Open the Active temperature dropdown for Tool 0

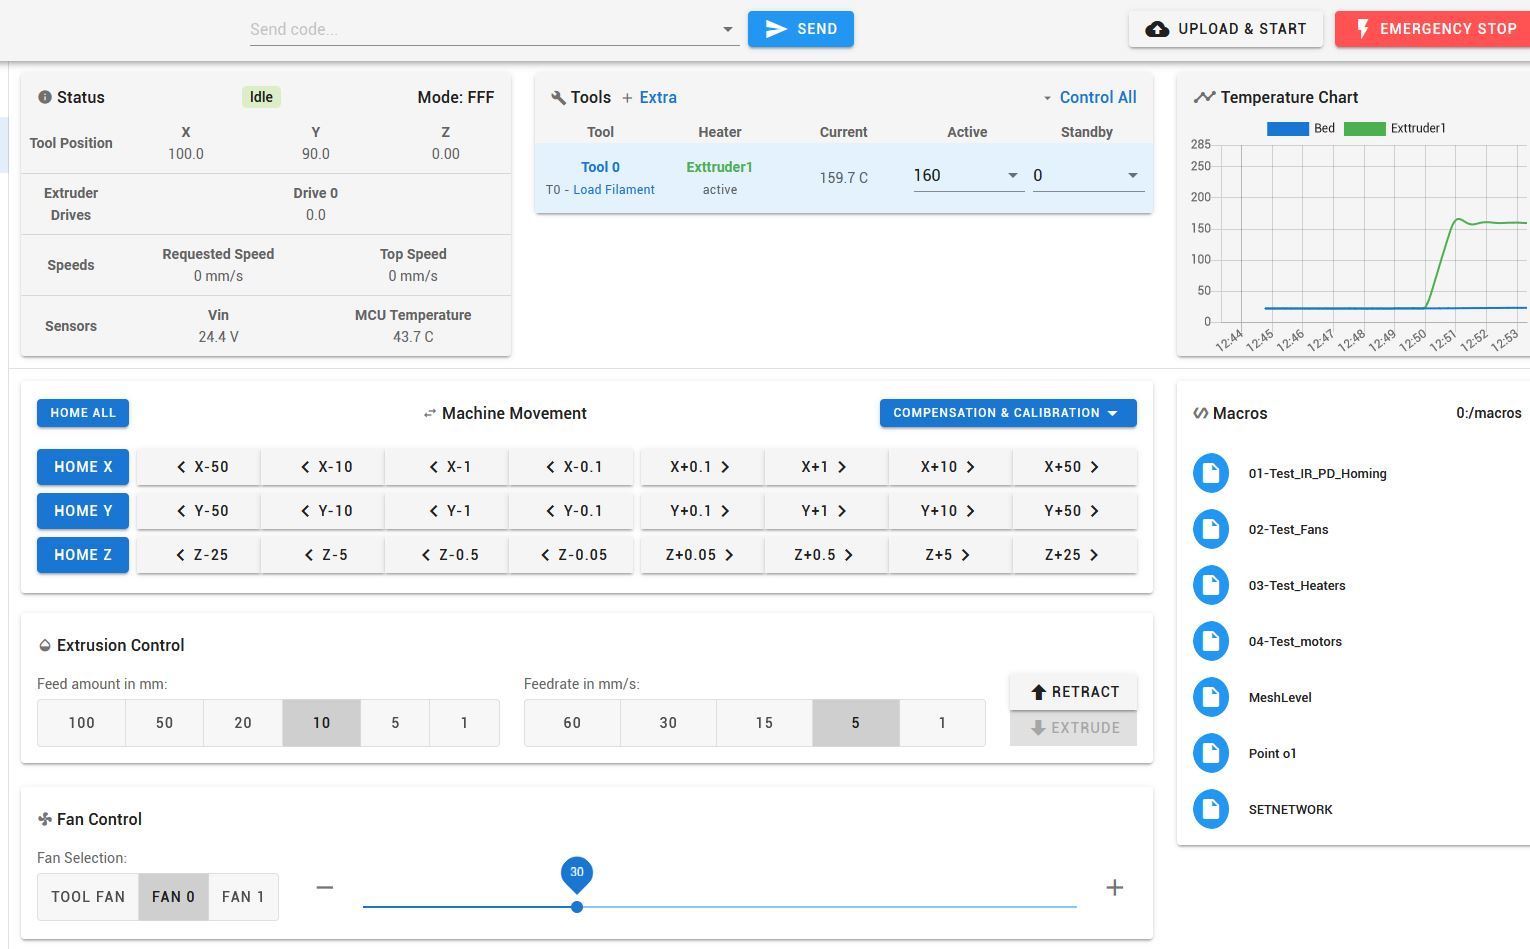[x=1012, y=175]
